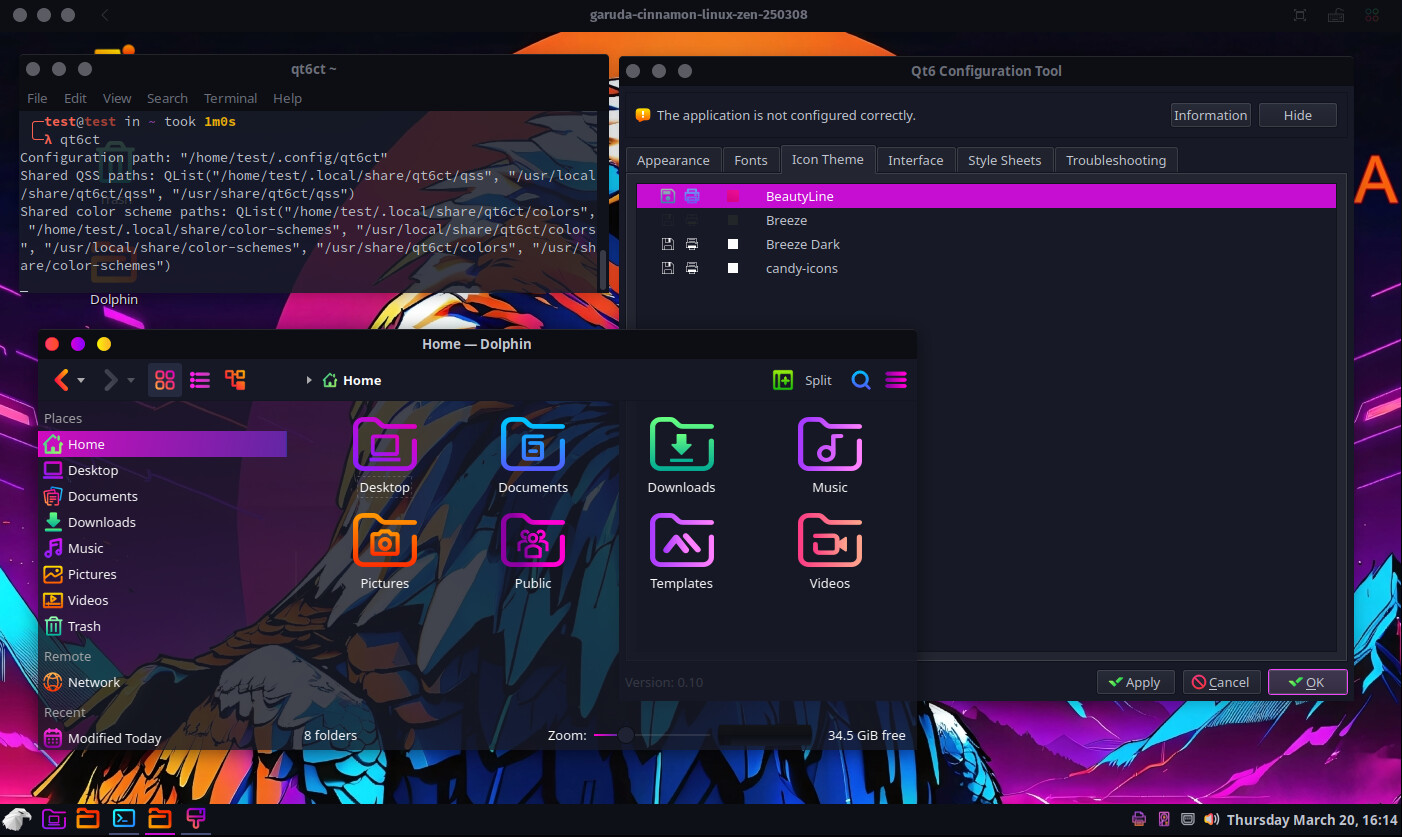Viewport: 1402px width, 837px height.
Task: Open Trash in the Places sidebar
Action: pyautogui.click(x=162, y=626)
